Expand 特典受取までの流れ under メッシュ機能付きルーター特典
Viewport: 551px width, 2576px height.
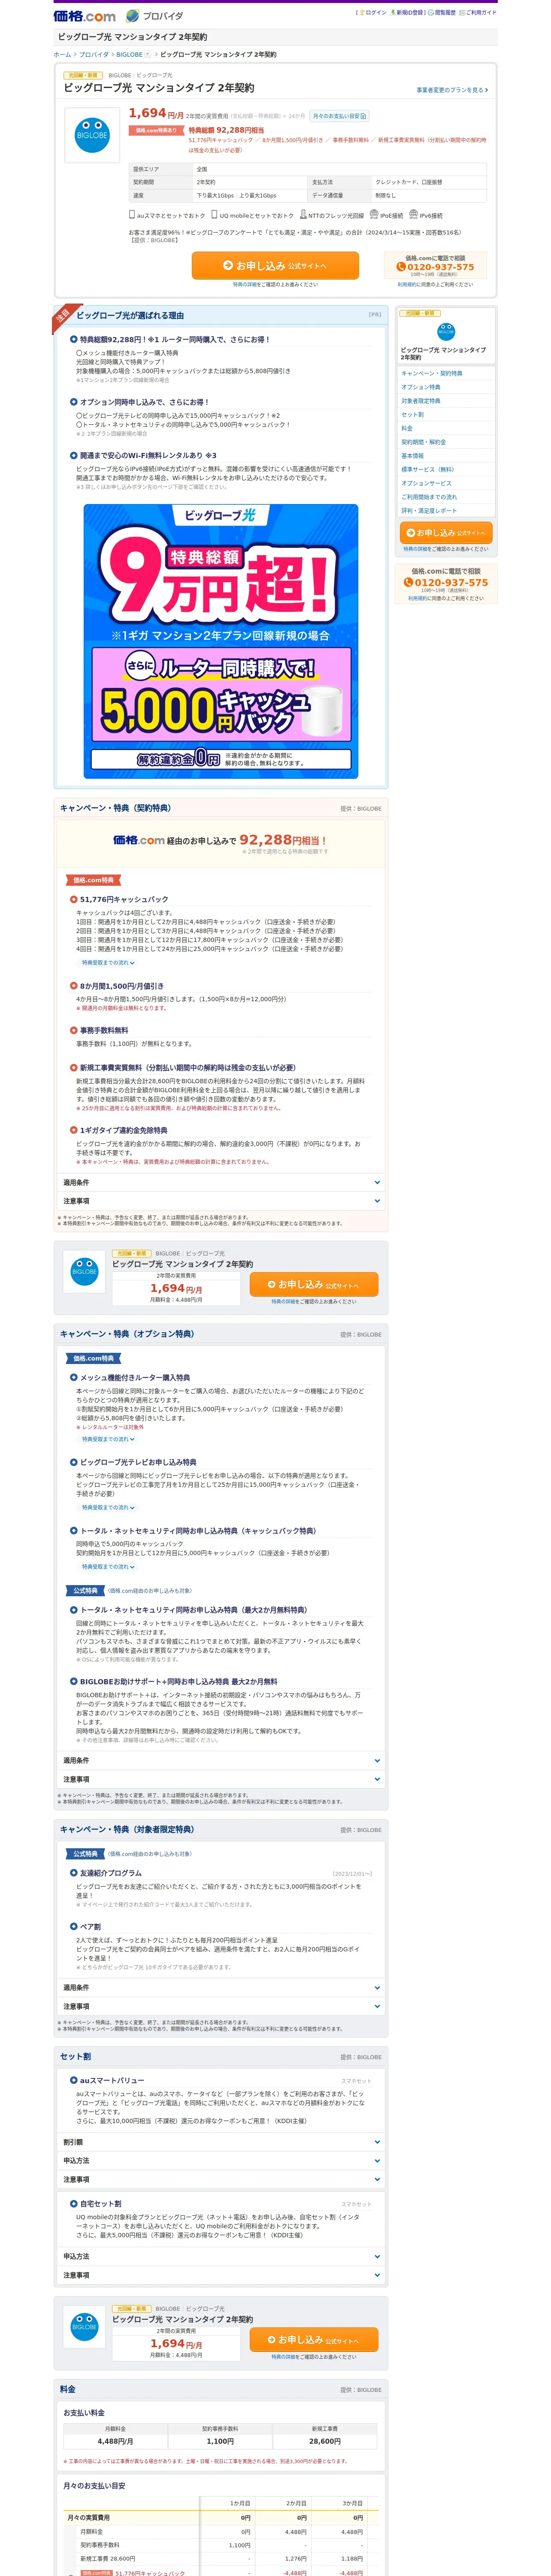pos(108,1439)
